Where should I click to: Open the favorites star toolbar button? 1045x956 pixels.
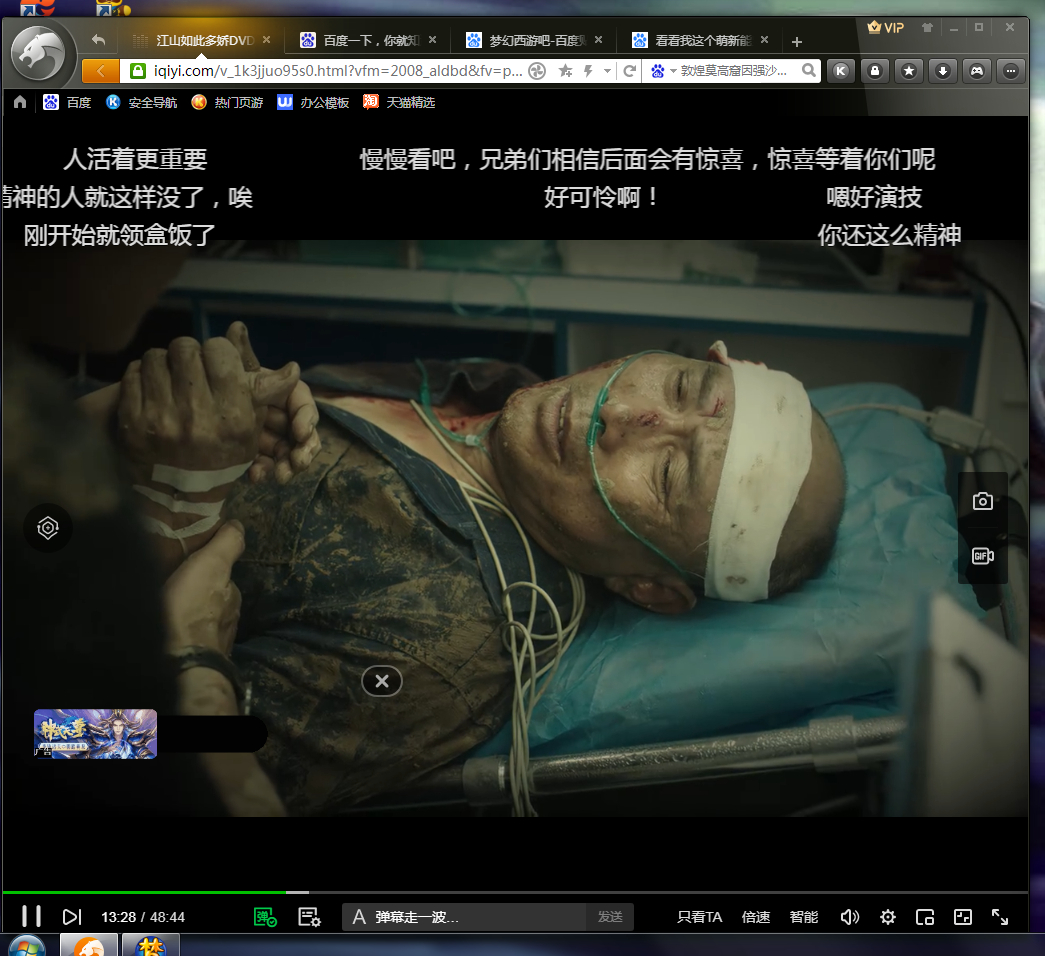point(909,71)
